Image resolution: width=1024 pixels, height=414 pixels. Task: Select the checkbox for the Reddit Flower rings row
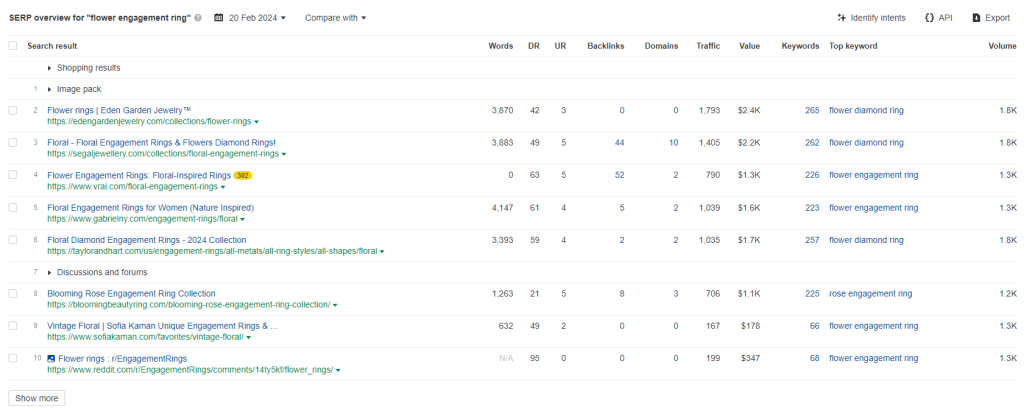[13, 358]
